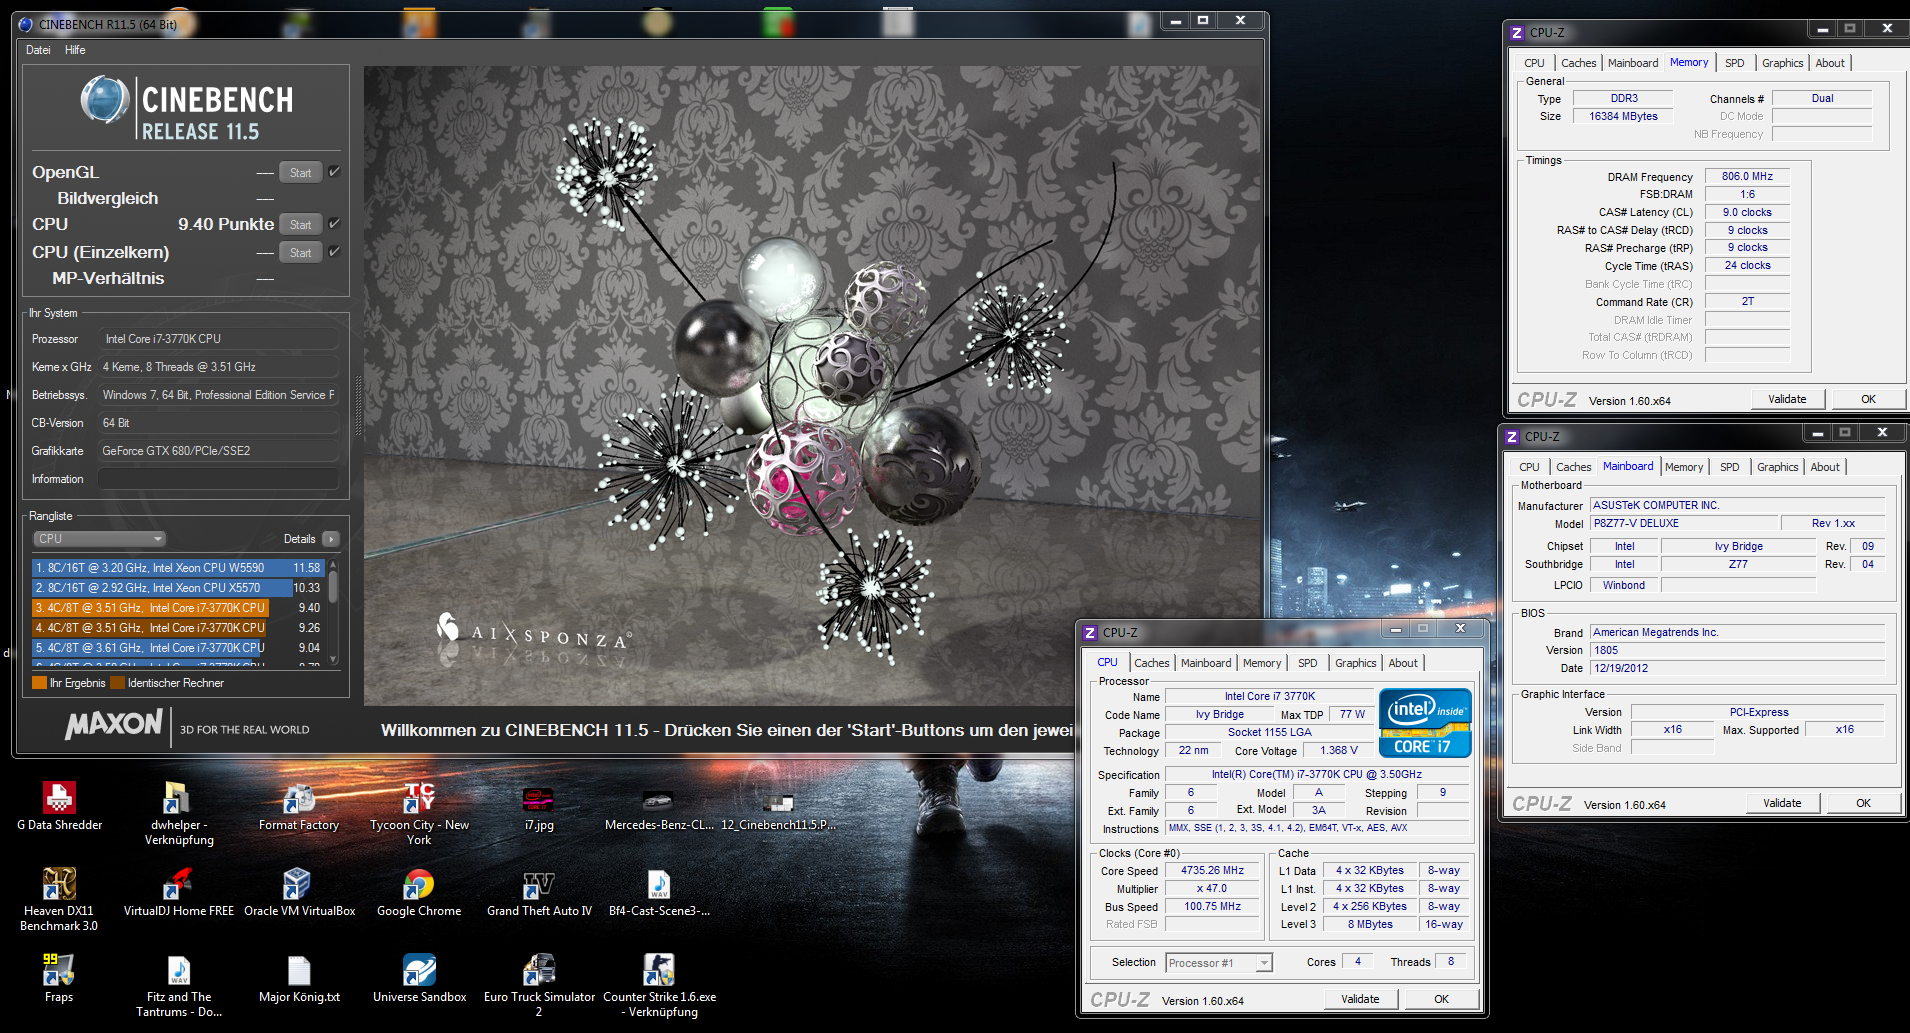Click the Information input field
1910x1033 pixels.
click(218, 479)
